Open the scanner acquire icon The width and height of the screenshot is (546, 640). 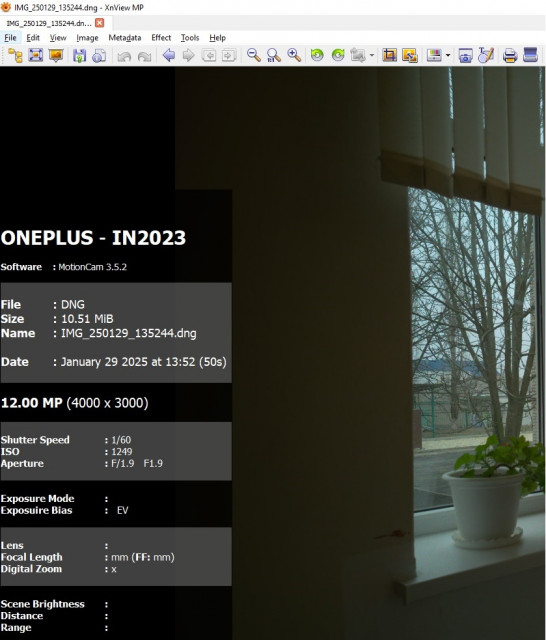(530, 55)
